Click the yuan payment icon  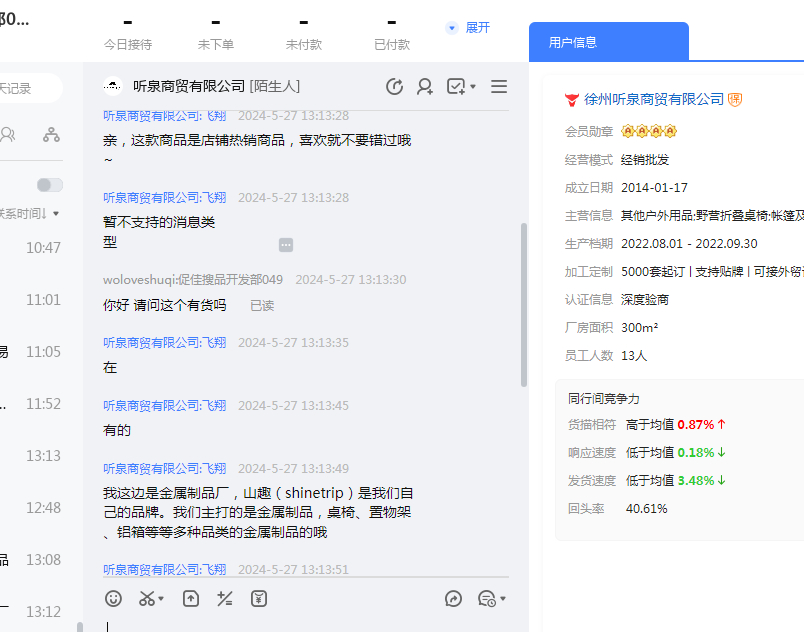tap(259, 598)
